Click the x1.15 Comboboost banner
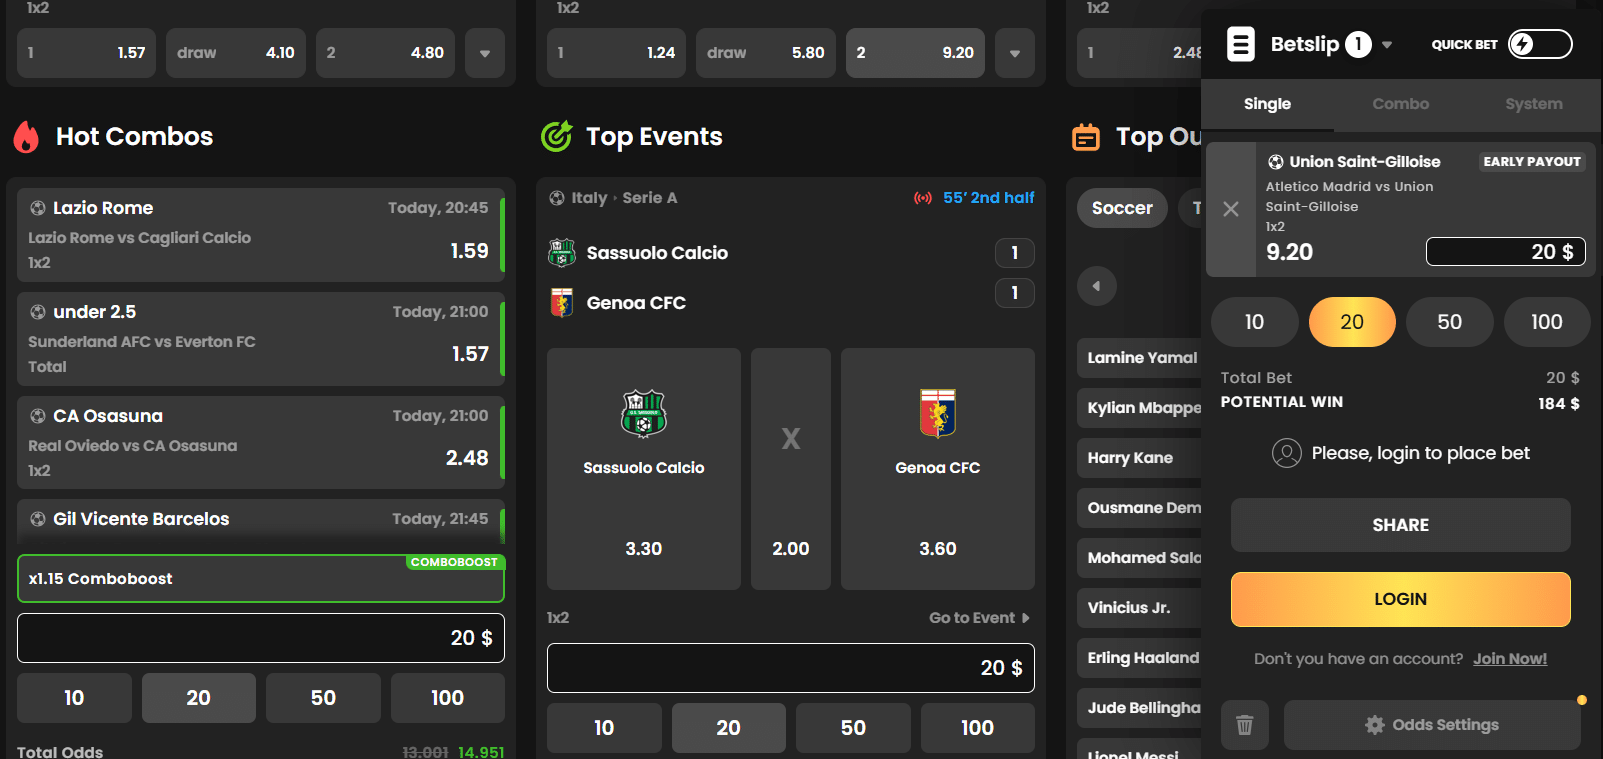This screenshot has height=759, width=1603. click(x=260, y=579)
